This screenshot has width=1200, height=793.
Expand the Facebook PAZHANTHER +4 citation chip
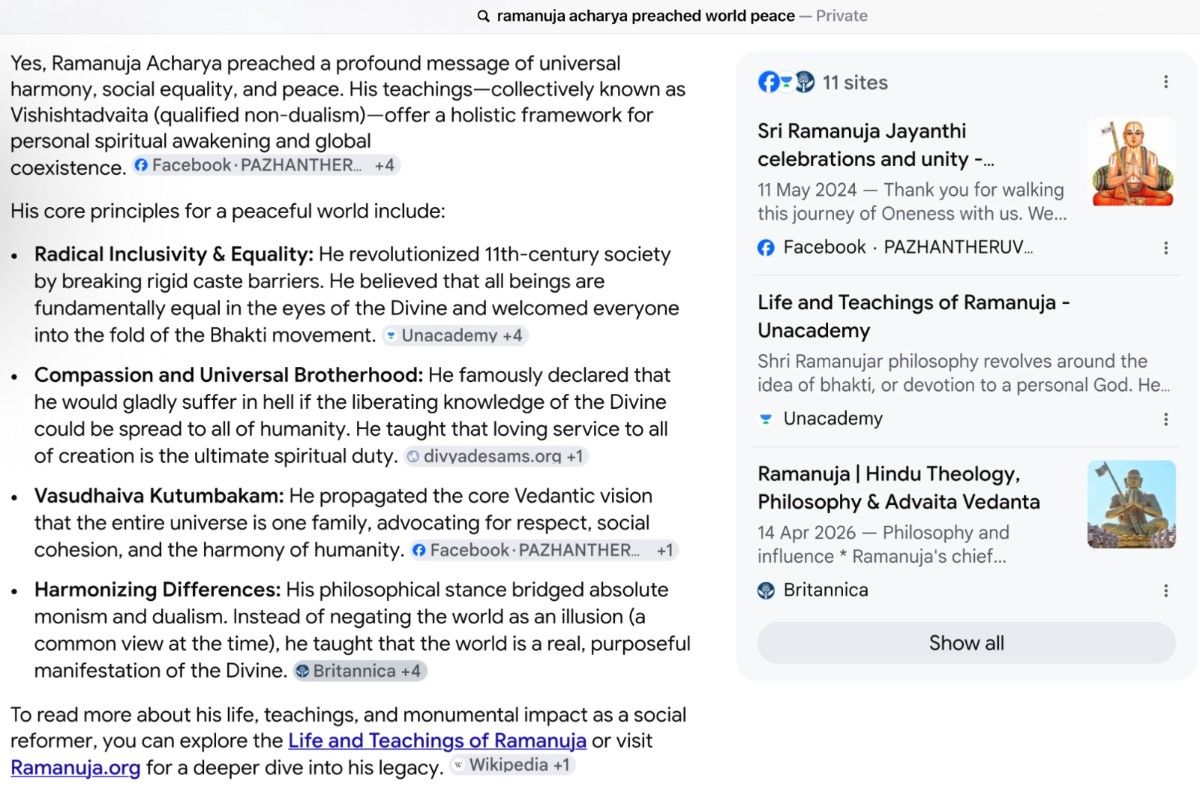[x=266, y=165]
